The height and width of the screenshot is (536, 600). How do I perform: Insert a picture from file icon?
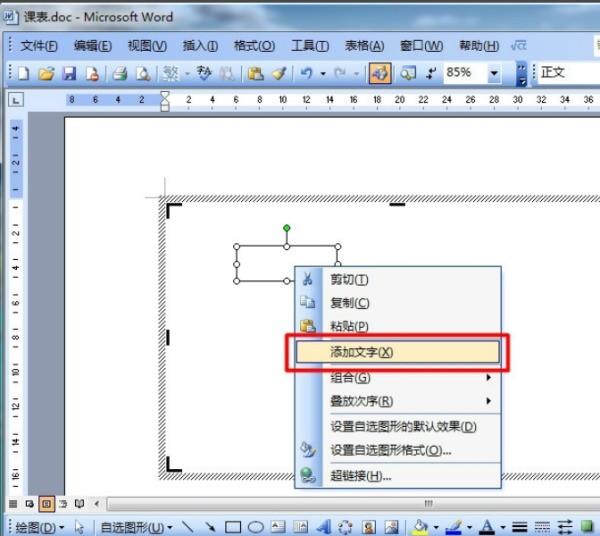pos(391,528)
